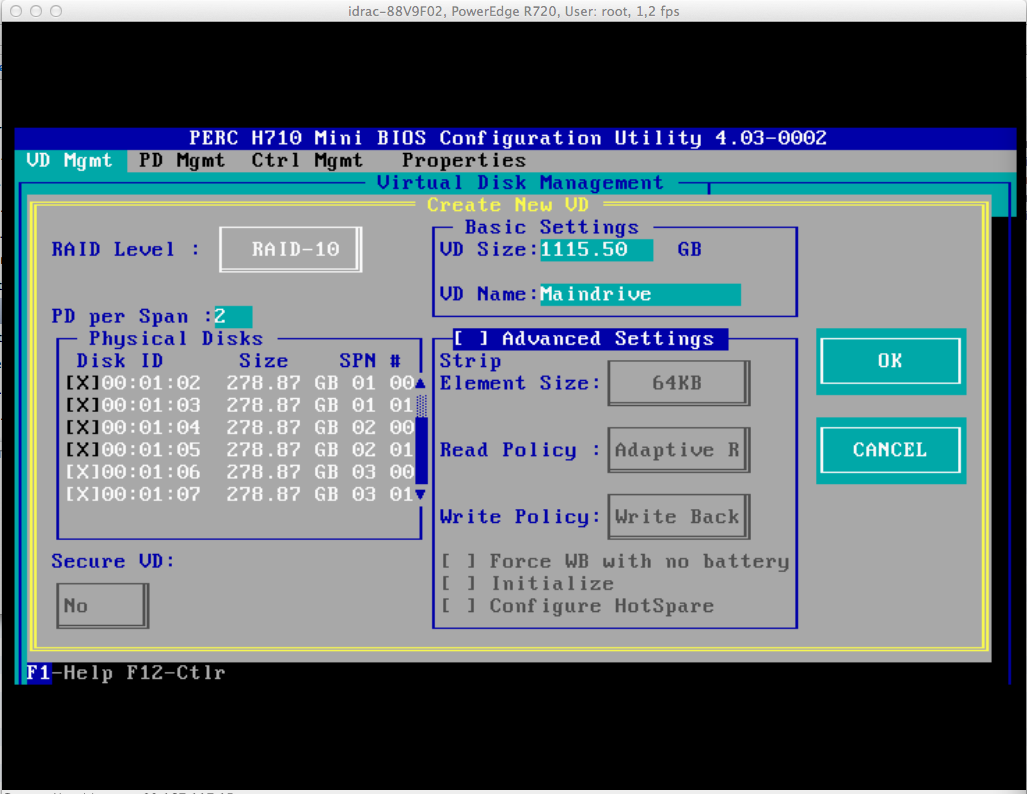Zoom the iDRAC console window
The width and height of the screenshot is (1027, 794).
pos(56,11)
